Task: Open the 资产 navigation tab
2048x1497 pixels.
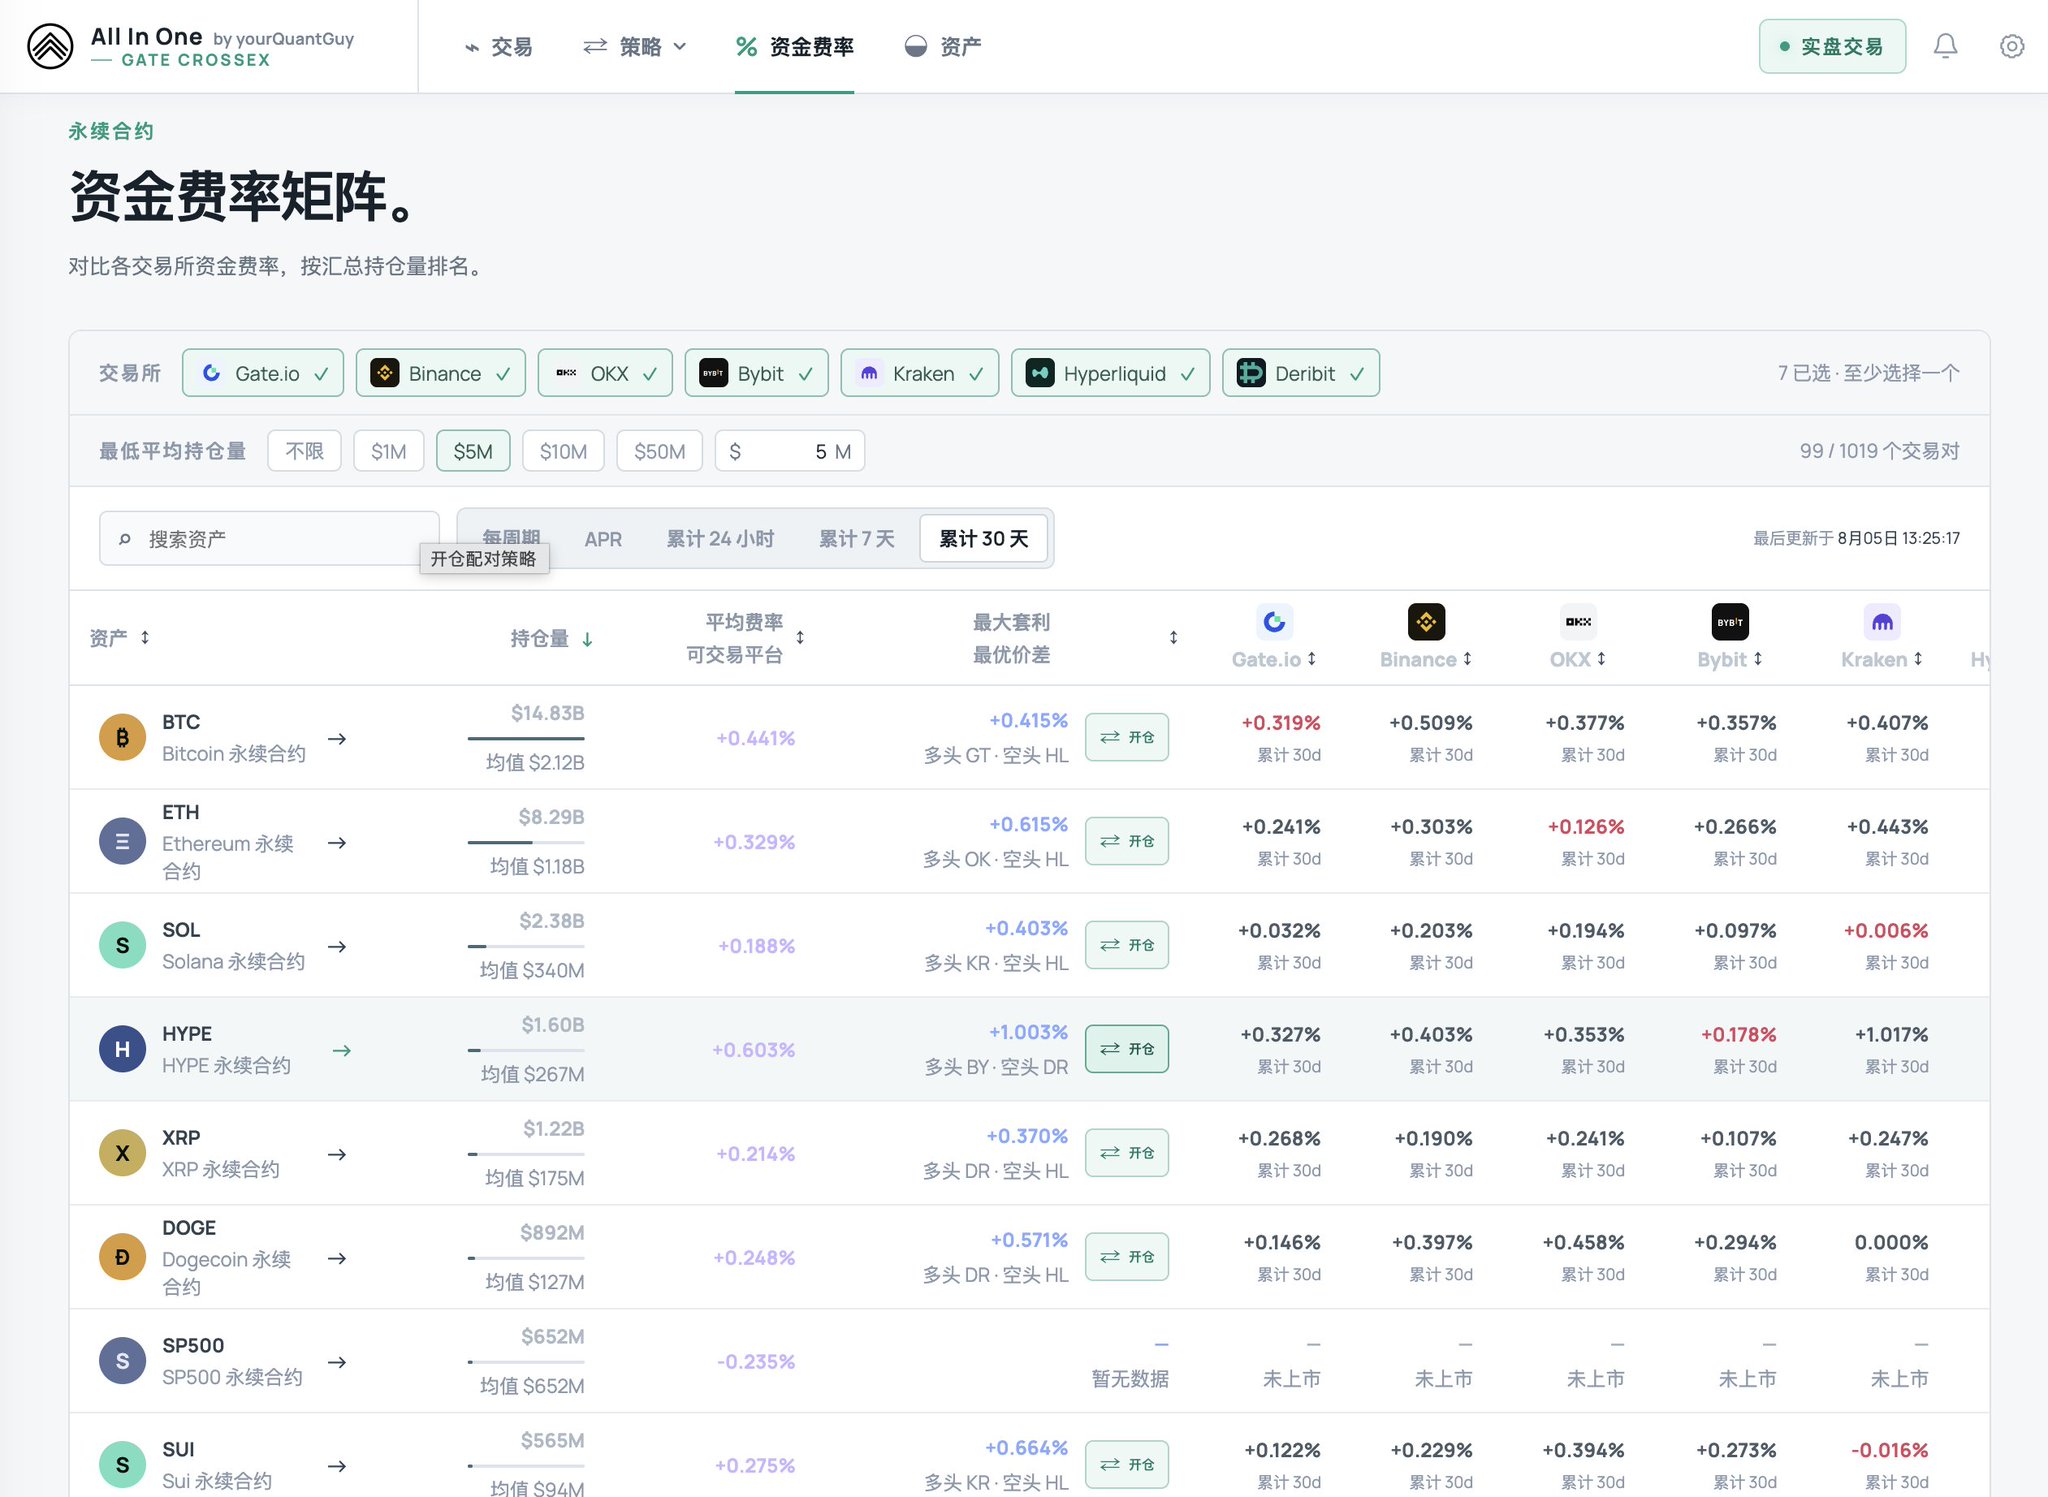Action: [x=943, y=46]
